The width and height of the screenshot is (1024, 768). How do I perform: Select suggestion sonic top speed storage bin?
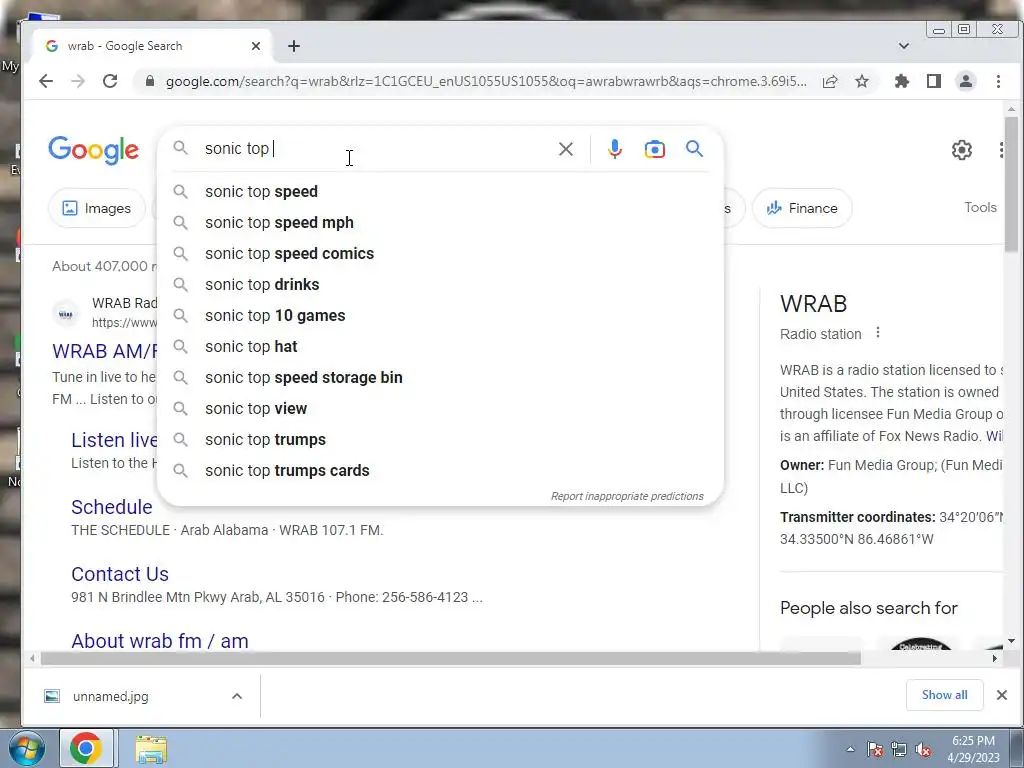[x=440, y=377]
